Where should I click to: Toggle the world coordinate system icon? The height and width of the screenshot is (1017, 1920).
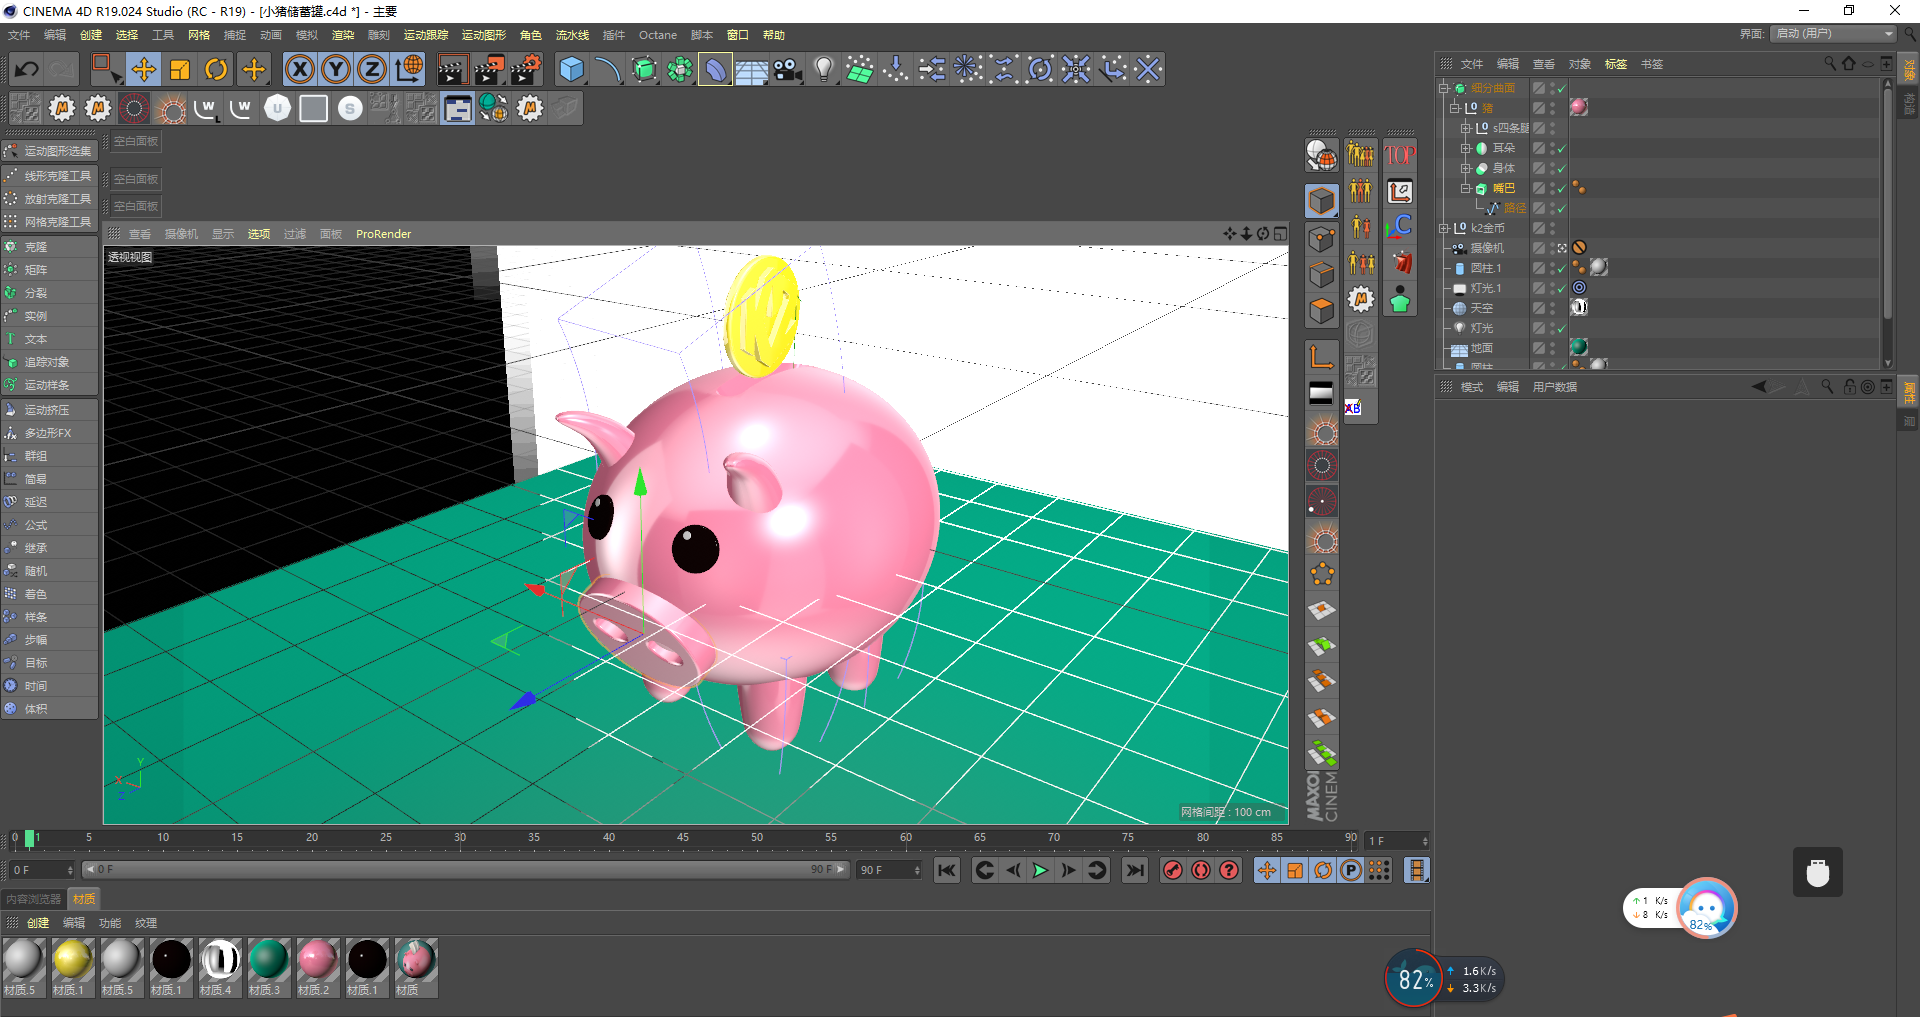coord(408,69)
